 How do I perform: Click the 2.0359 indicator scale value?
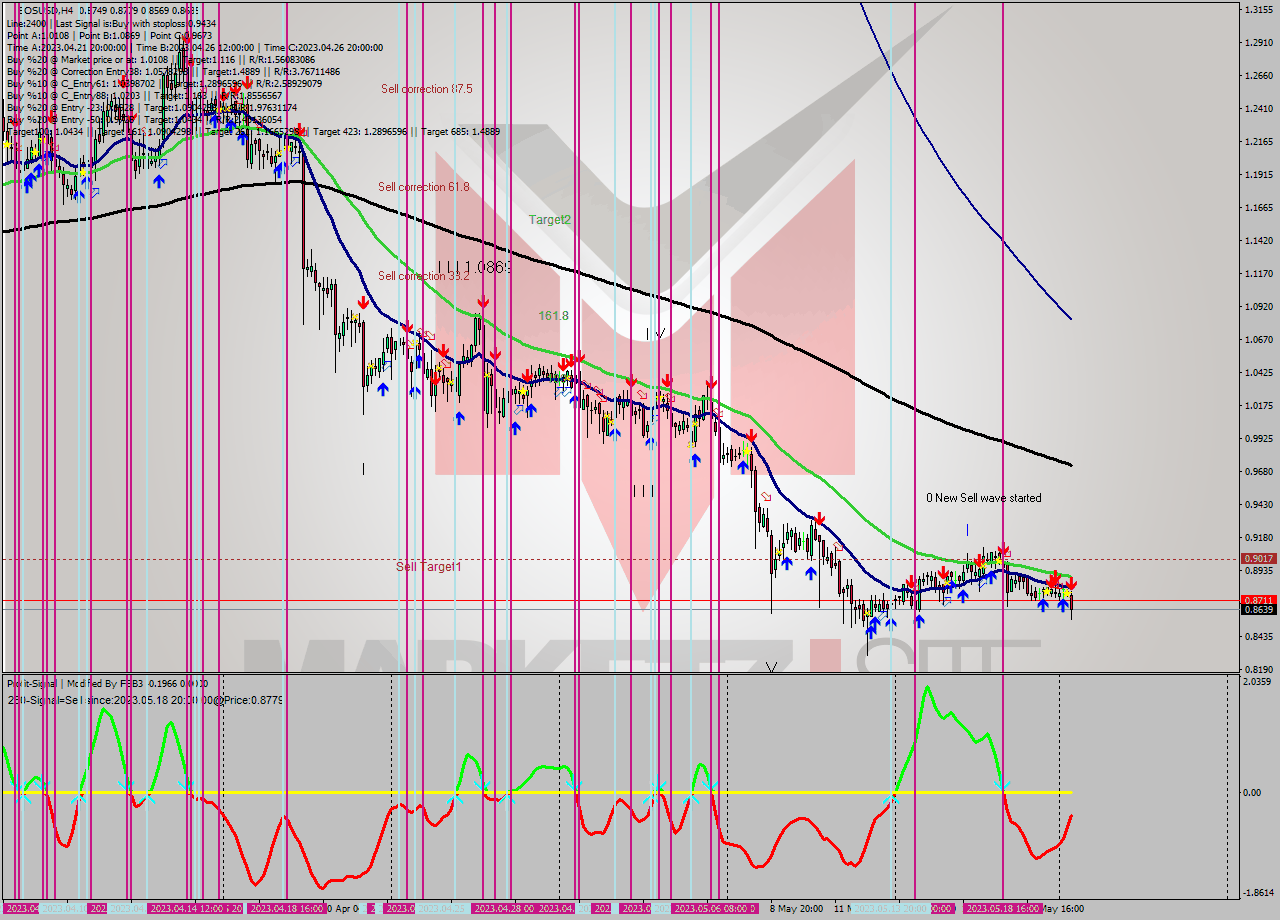pyautogui.click(x=1258, y=681)
